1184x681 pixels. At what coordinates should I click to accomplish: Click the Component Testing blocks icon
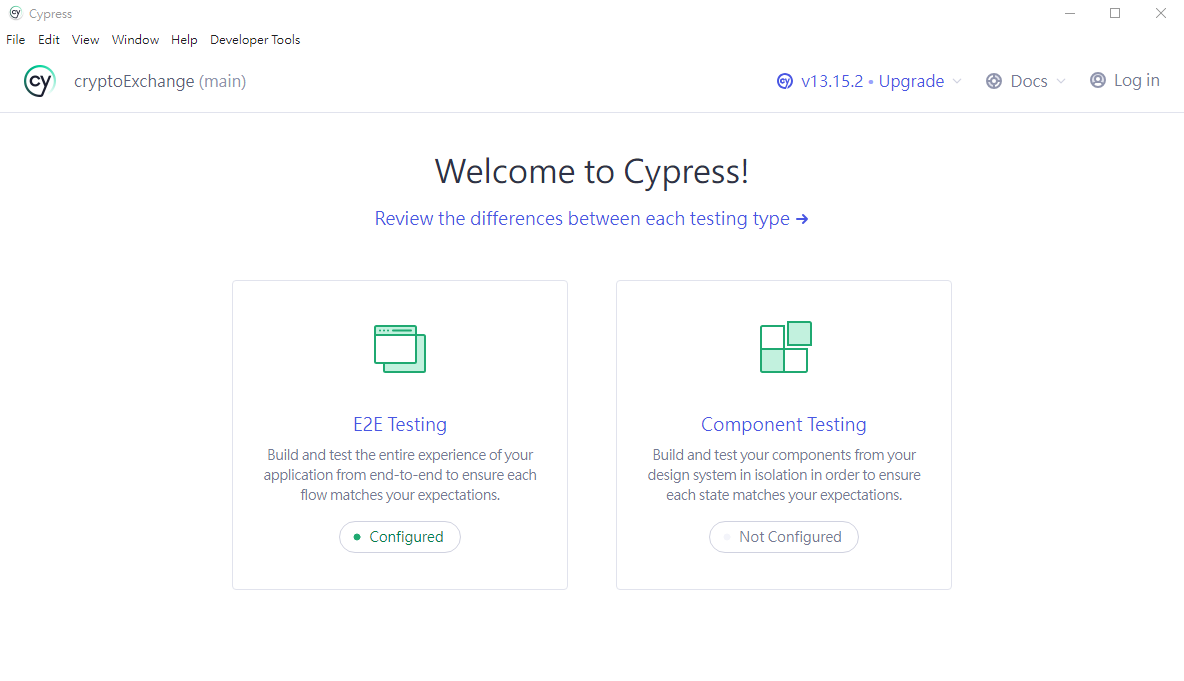point(785,347)
